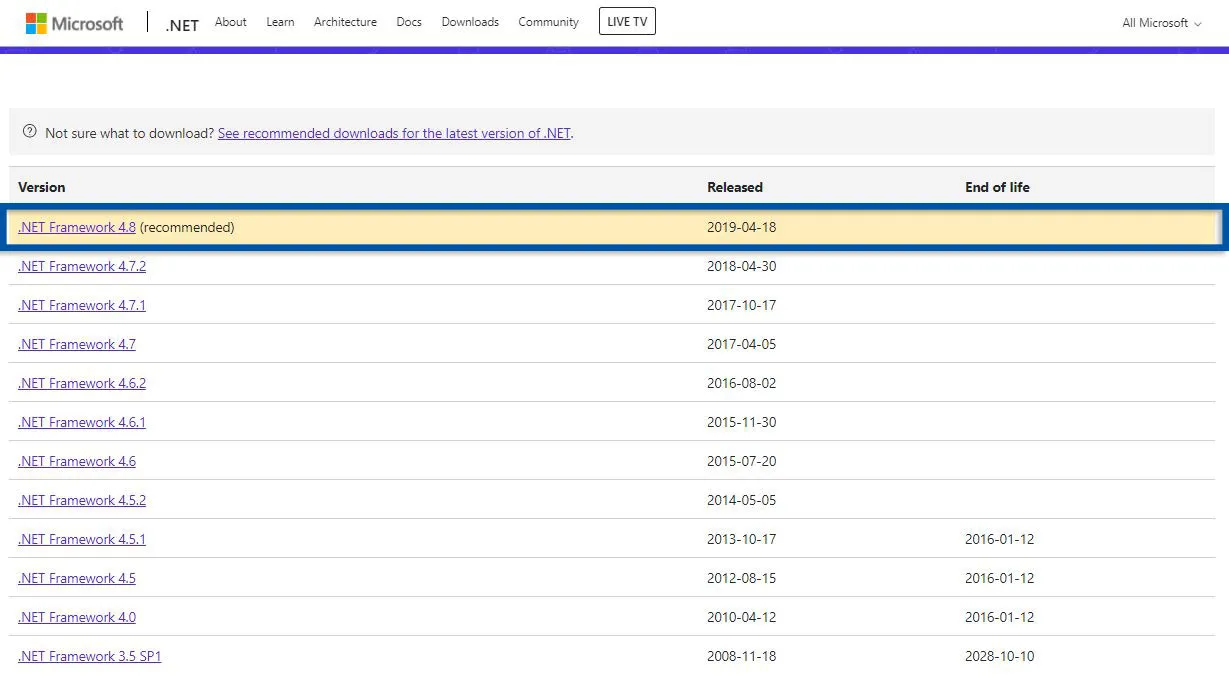Click the .NET Framework 4.5.2 link
1229x688 pixels.
pyautogui.click(x=82, y=500)
